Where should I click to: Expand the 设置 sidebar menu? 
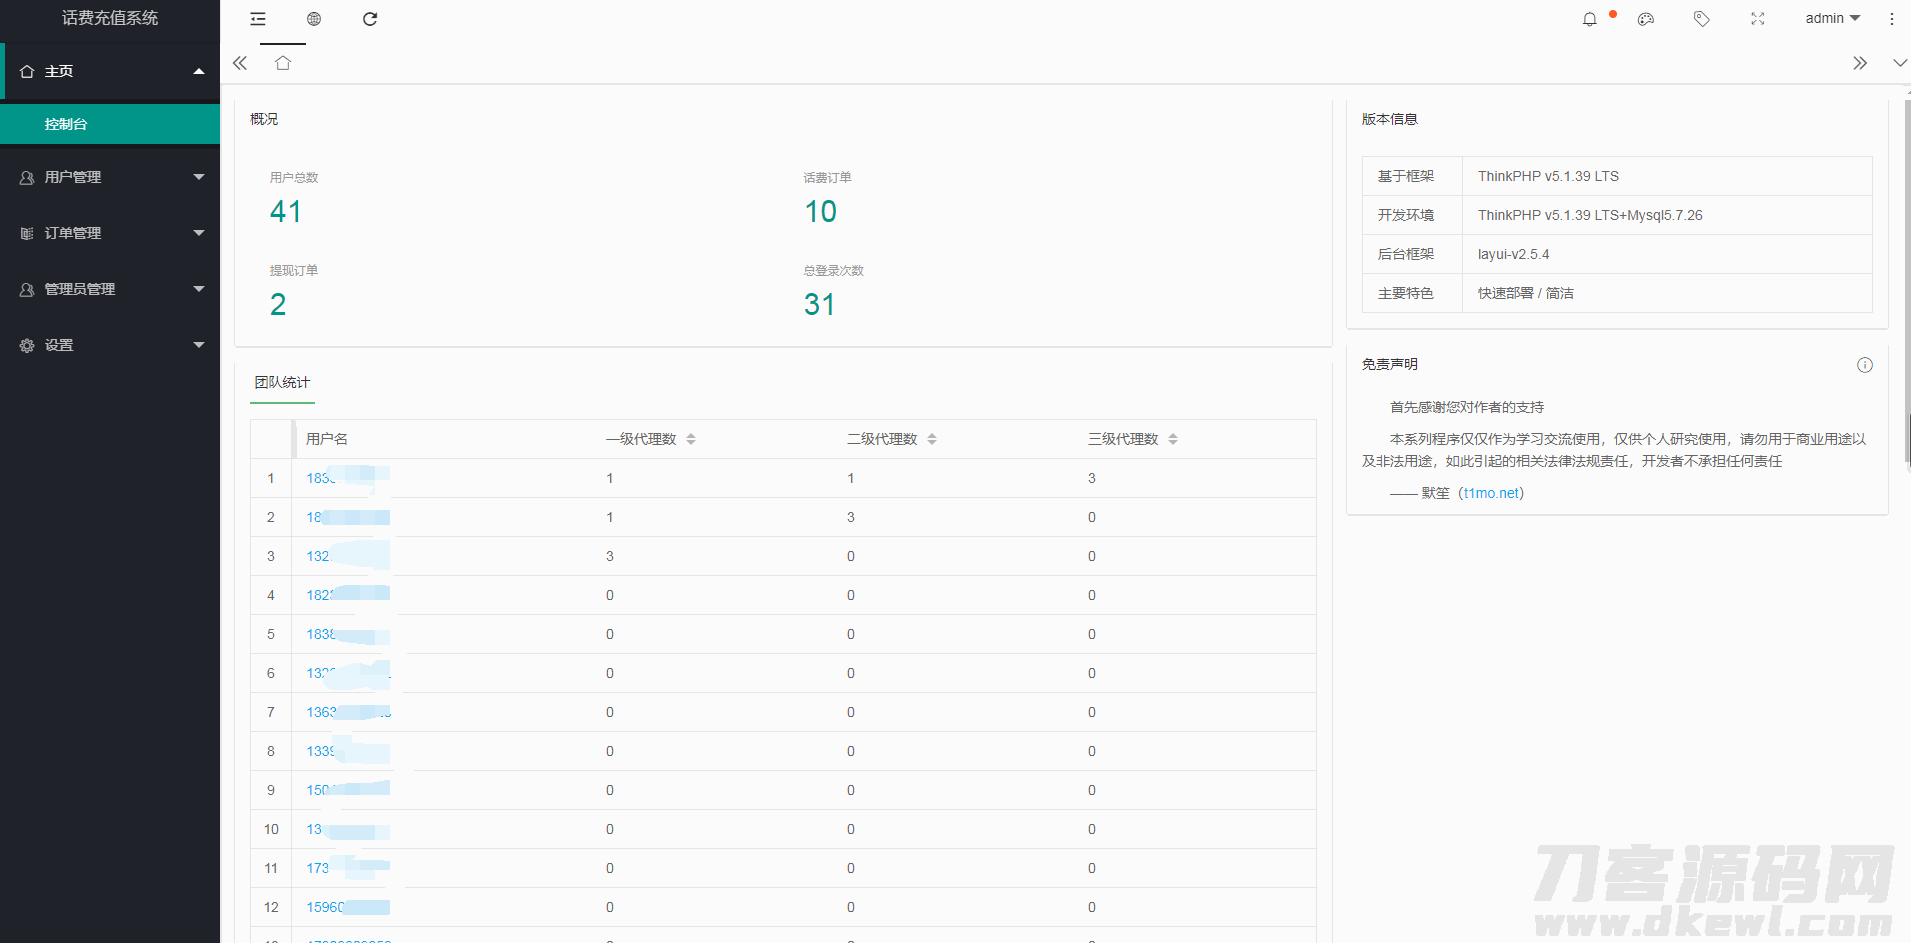tap(110, 345)
